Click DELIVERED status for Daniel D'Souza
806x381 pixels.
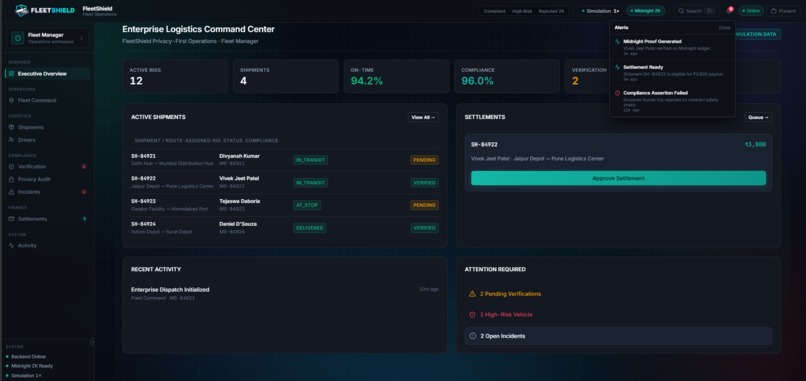309,228
